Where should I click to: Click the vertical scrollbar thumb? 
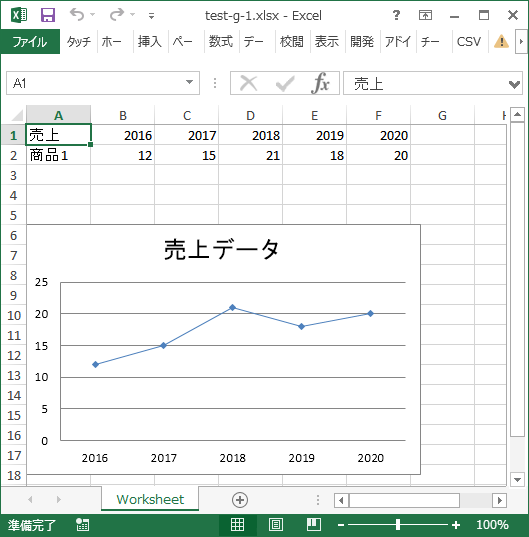pos(517,279)
